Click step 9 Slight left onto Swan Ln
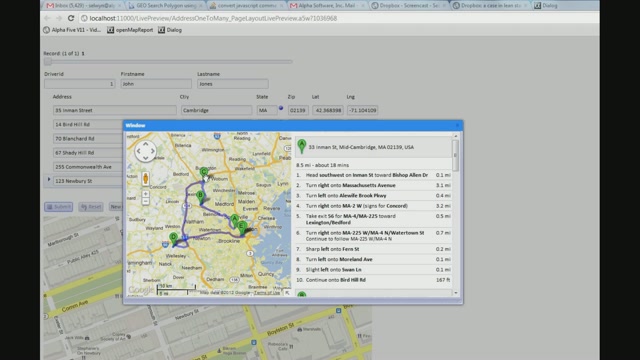The image size is (640, 360). click(373, 269)
